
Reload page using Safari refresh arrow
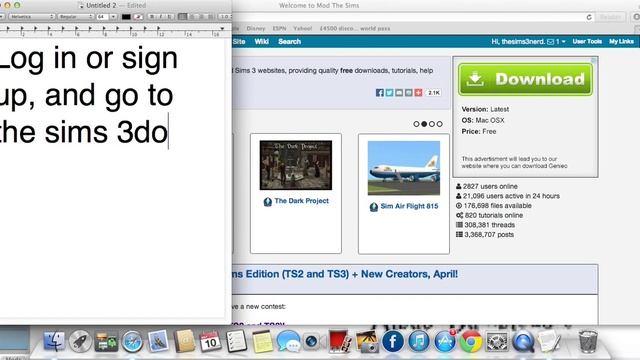click(589, 17)
